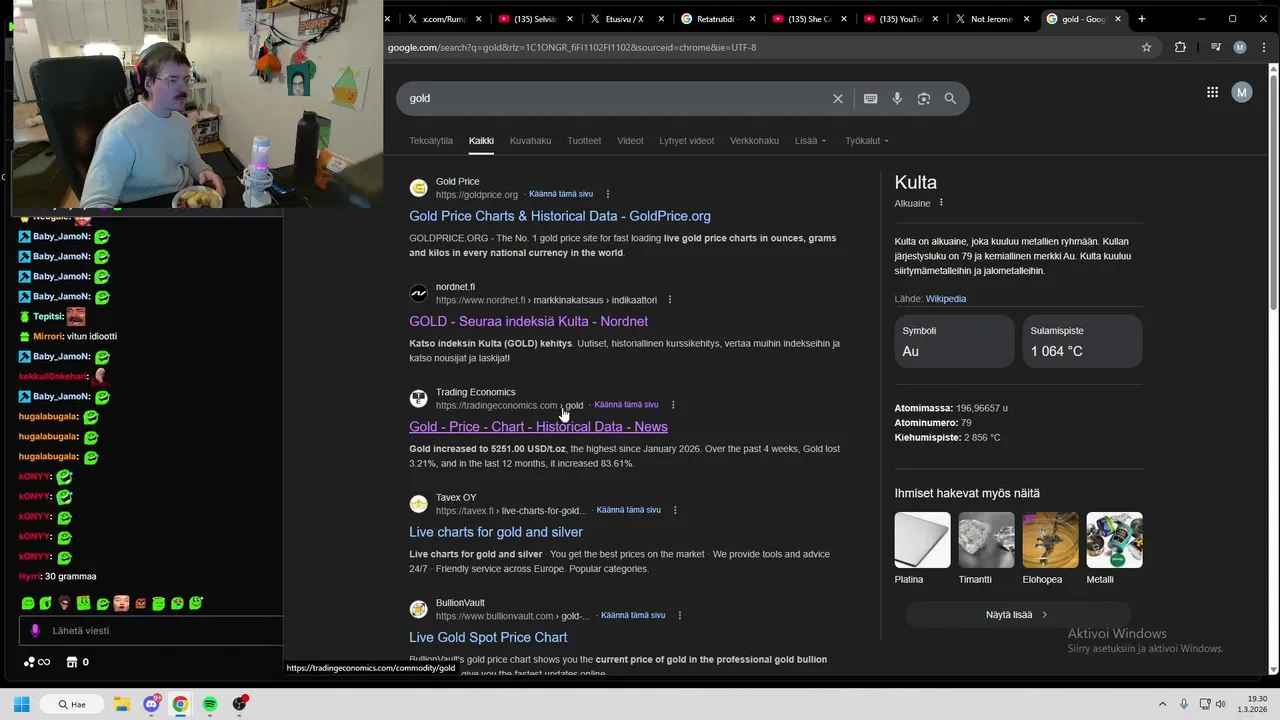Close the x.com/Rump browser tab
This screenshot has width=1280, height=720.
(478, 19)
